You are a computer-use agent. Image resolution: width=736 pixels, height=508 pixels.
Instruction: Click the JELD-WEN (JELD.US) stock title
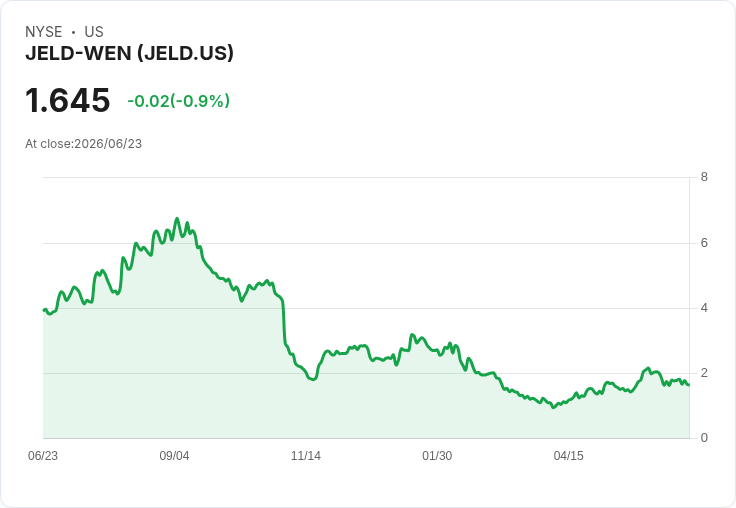coord(129,53)
